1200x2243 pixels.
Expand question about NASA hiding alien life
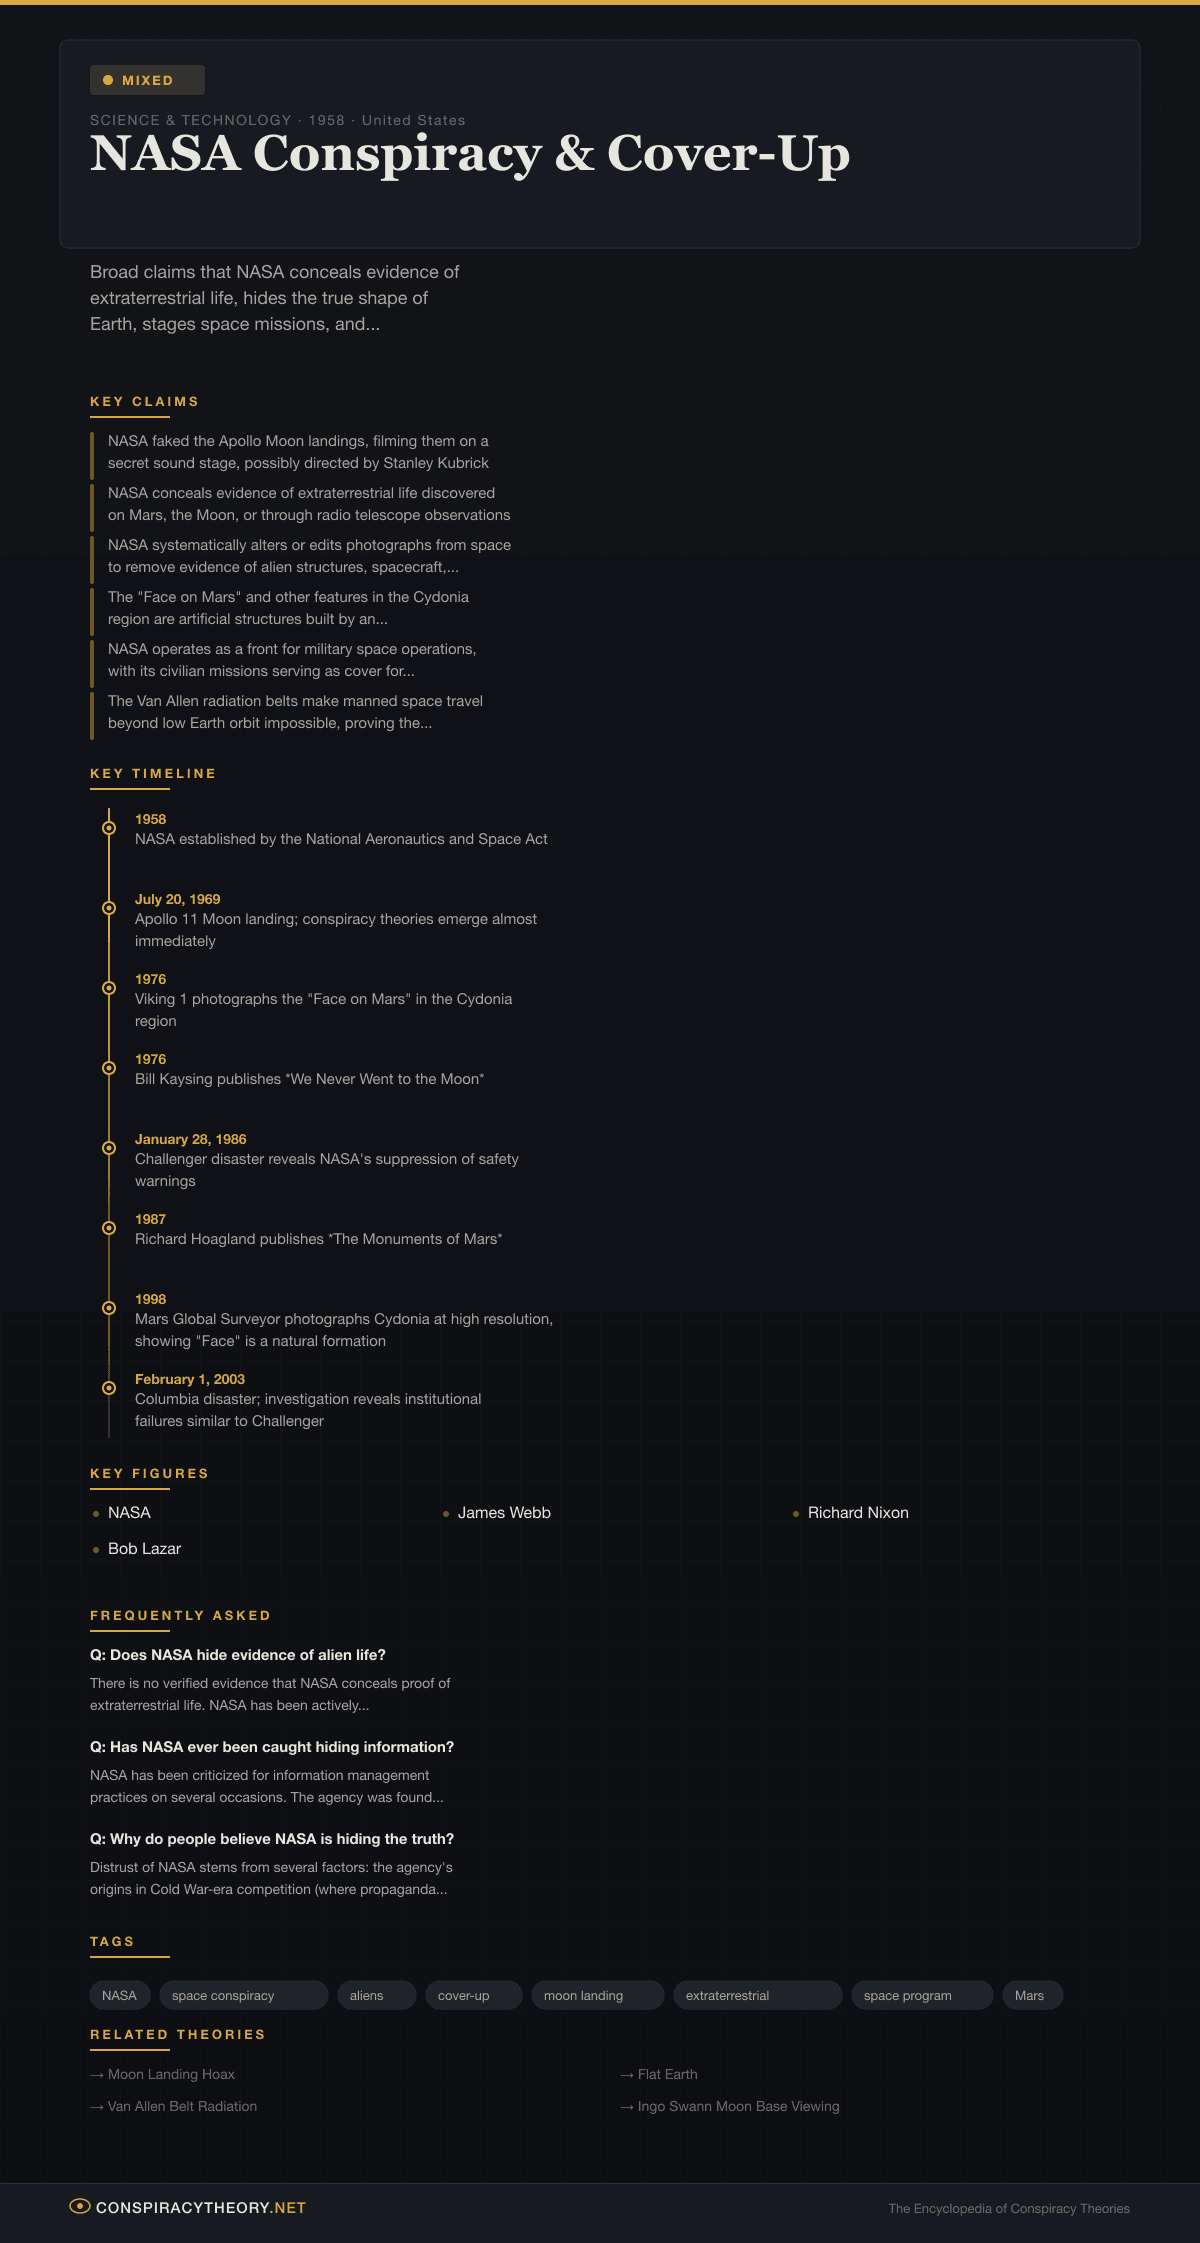(238, 1655)
